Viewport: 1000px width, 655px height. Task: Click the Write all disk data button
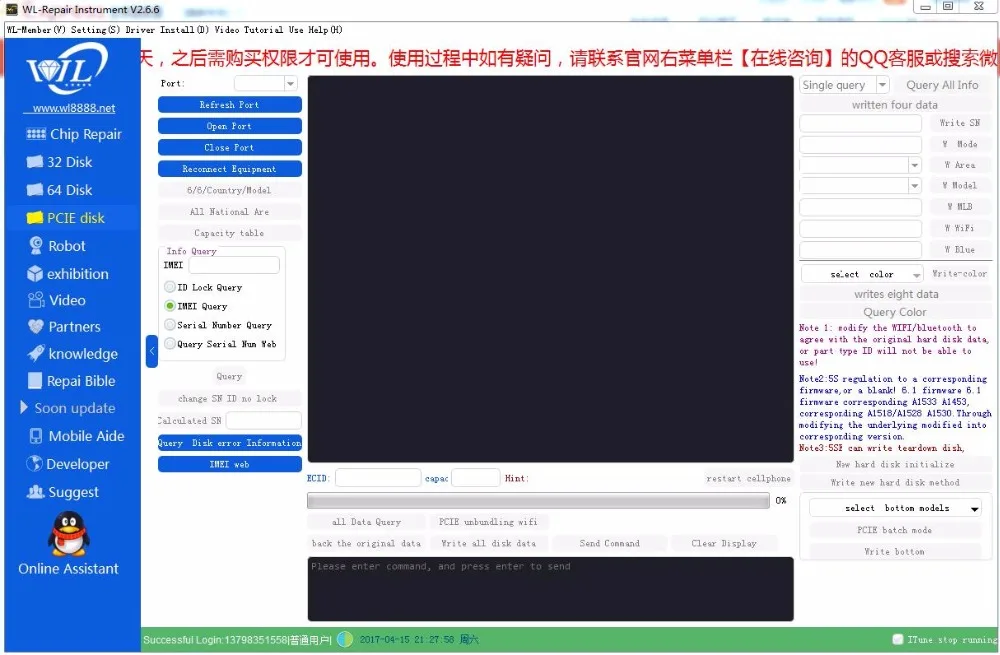489,543
